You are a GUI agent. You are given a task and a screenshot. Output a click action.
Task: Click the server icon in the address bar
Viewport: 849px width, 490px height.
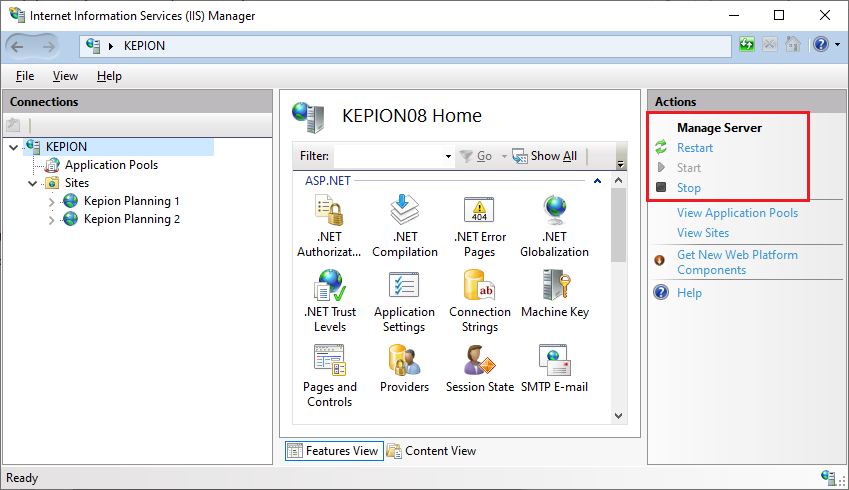tap(93, 46)
